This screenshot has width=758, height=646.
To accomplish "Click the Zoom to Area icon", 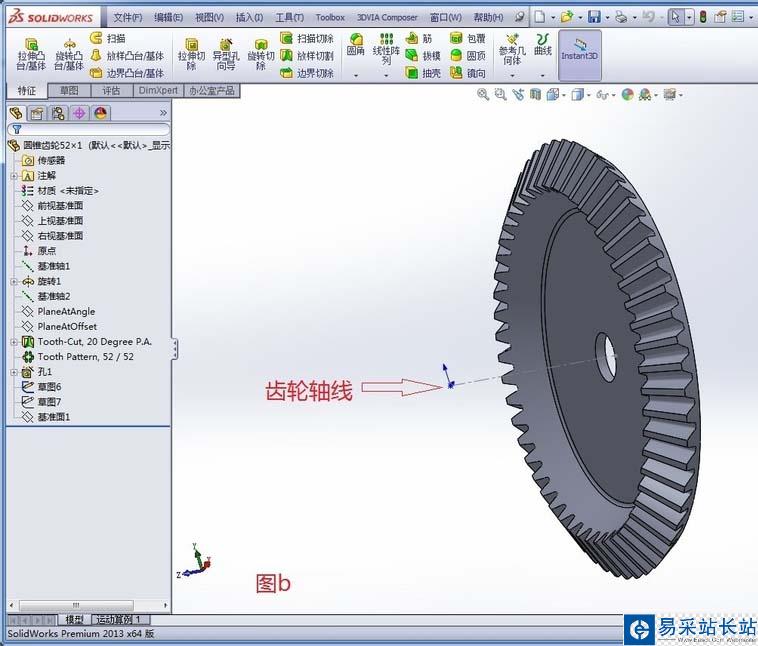I will coord(500,94).
